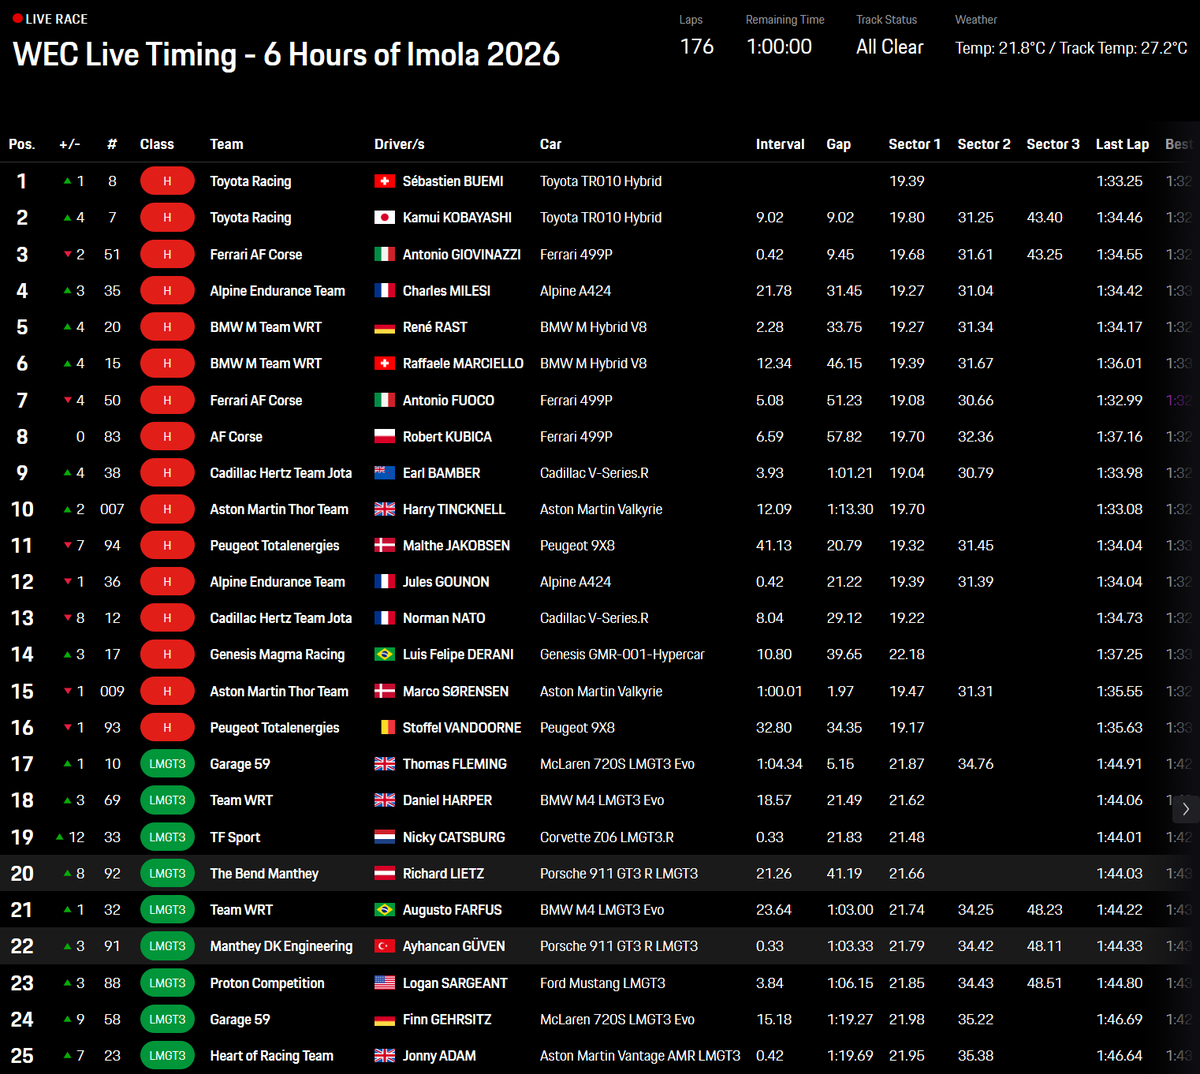Open driver Sébastien BUEMI's entry

[x=453, y=181]
